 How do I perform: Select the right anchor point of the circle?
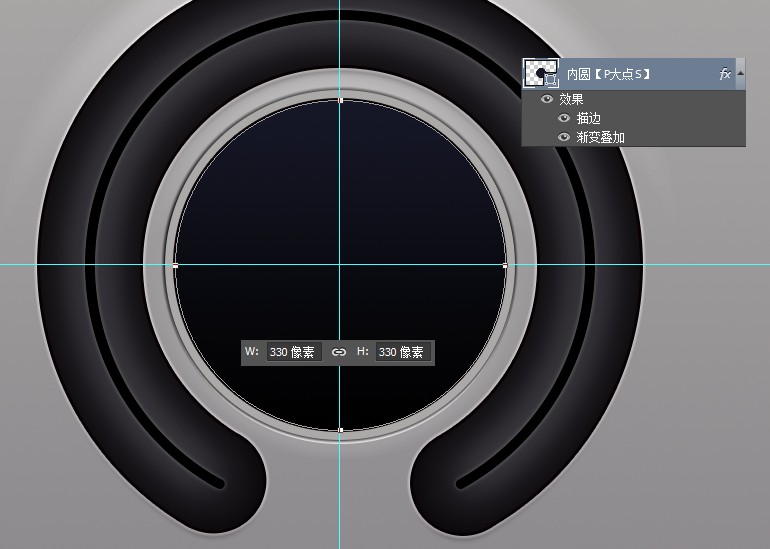[506, 265]
